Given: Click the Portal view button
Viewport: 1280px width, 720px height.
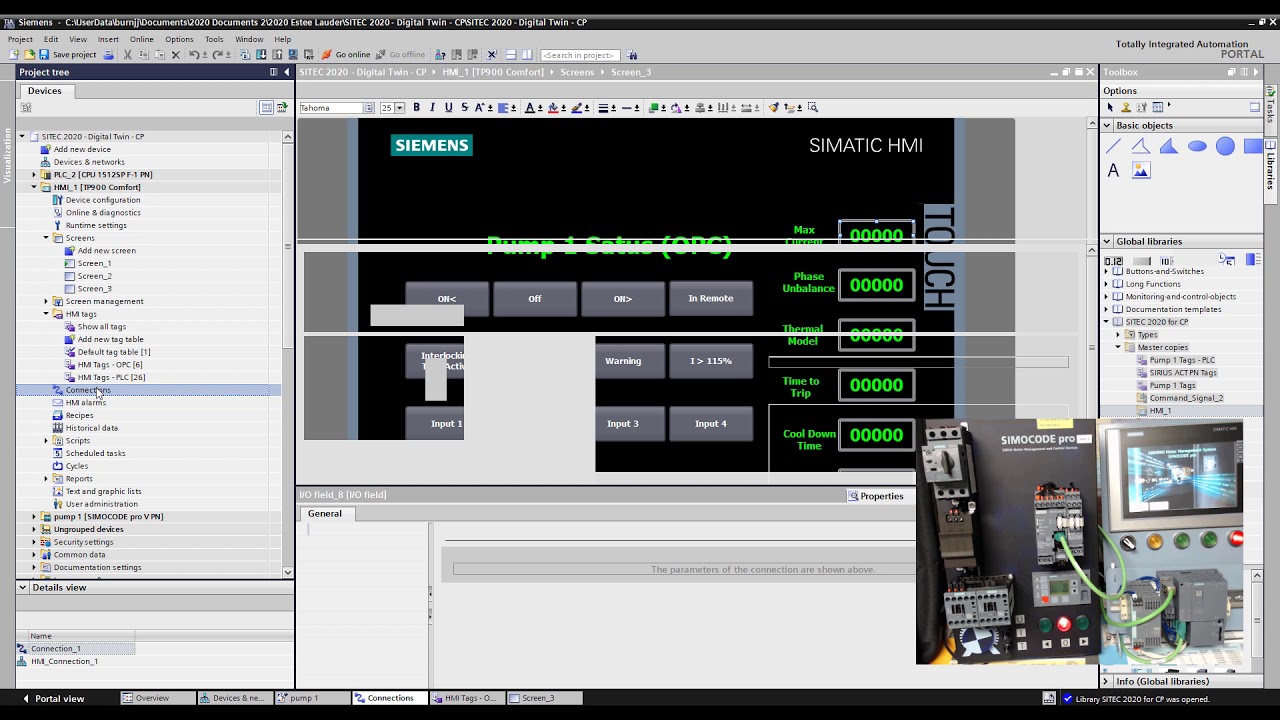Looking at the screenshot, I should click(x=53, y=699).
